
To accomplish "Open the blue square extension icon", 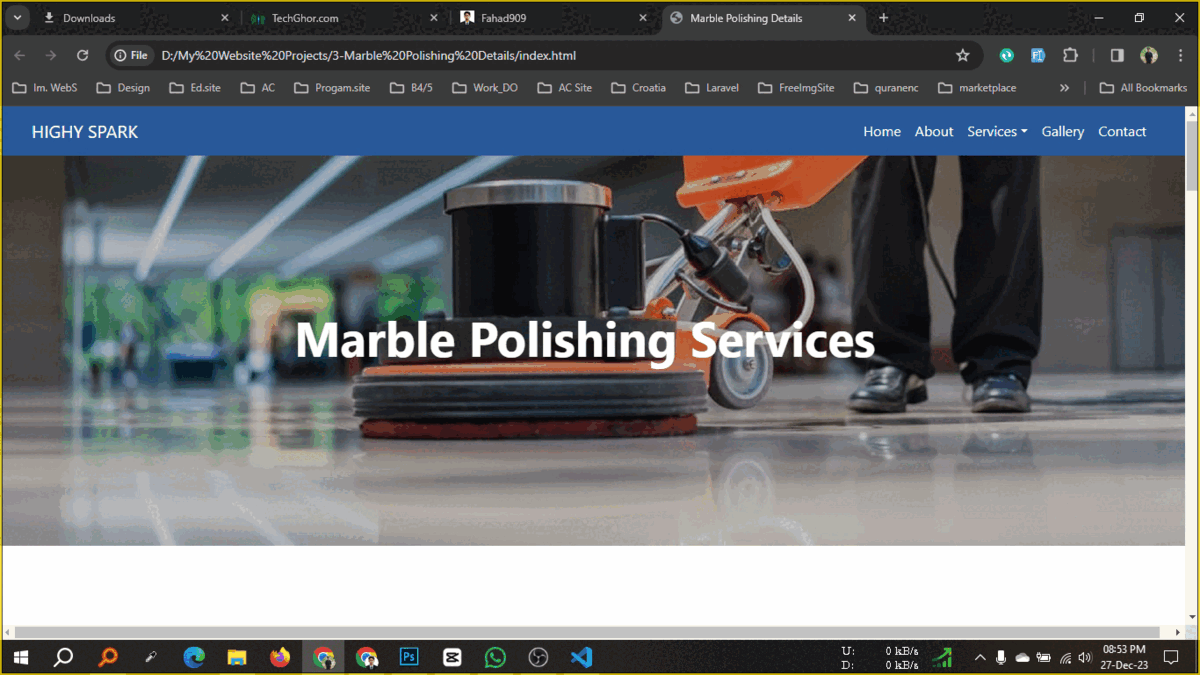I will point(1038,56).
